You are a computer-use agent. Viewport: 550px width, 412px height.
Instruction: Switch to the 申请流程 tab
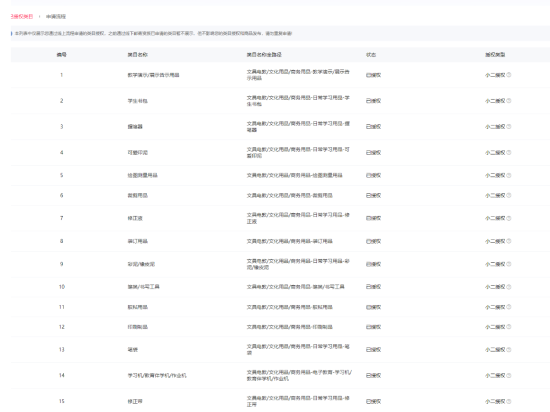(56, 16)
